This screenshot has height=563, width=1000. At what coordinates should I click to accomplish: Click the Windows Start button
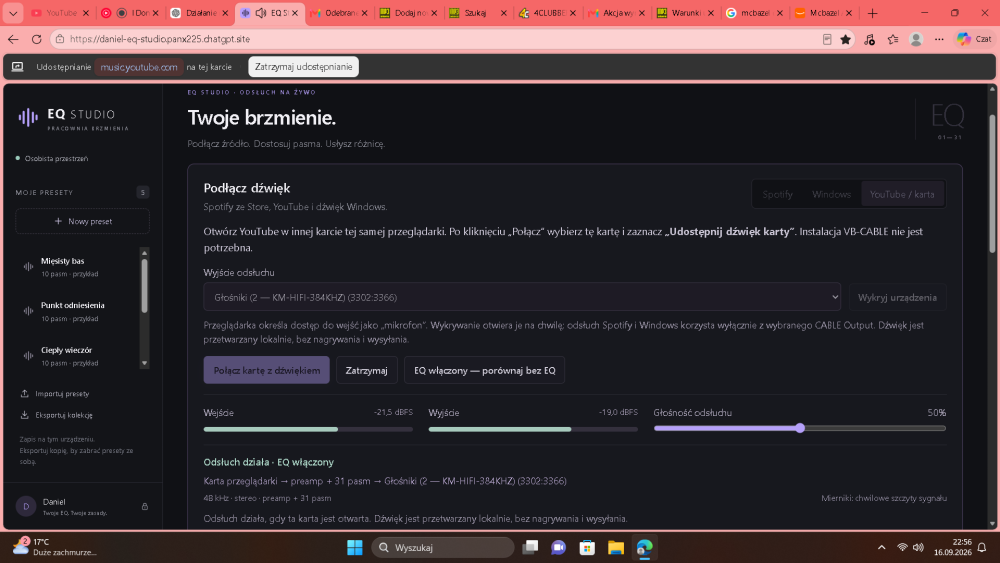[355, 547]
